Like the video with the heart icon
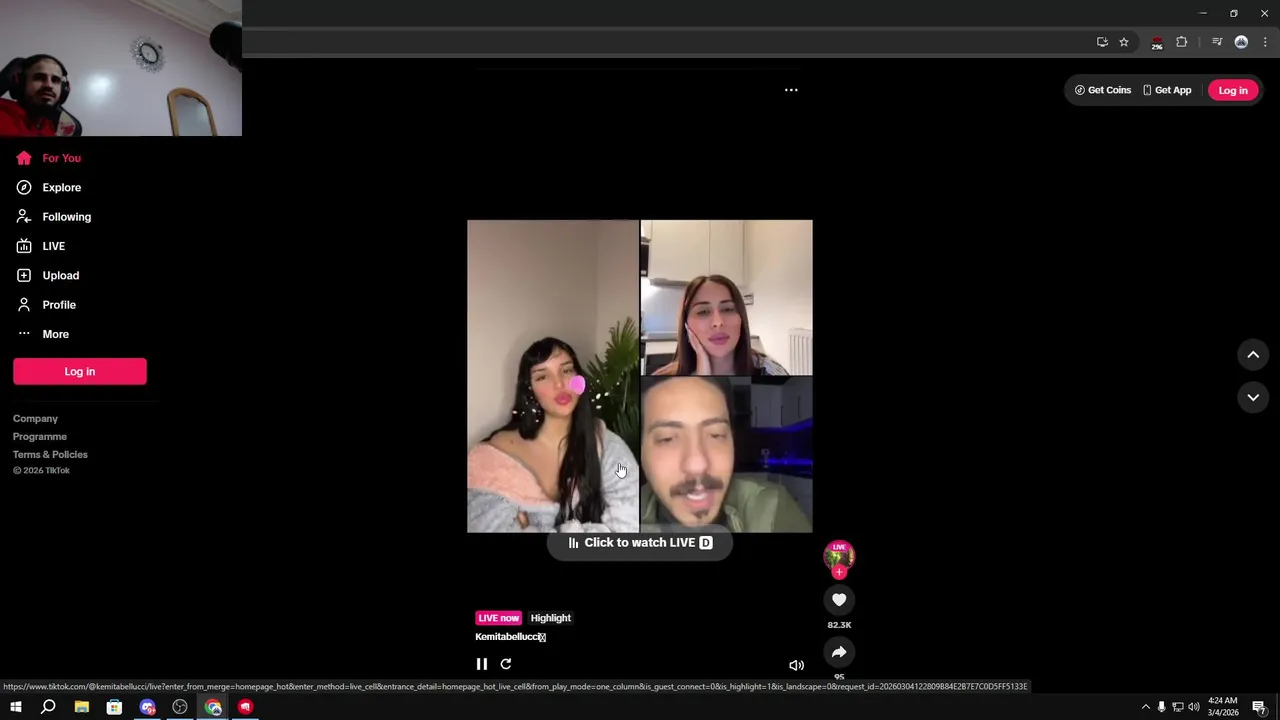The width and height of the screenshot is (1280, 720). point(839,600)
